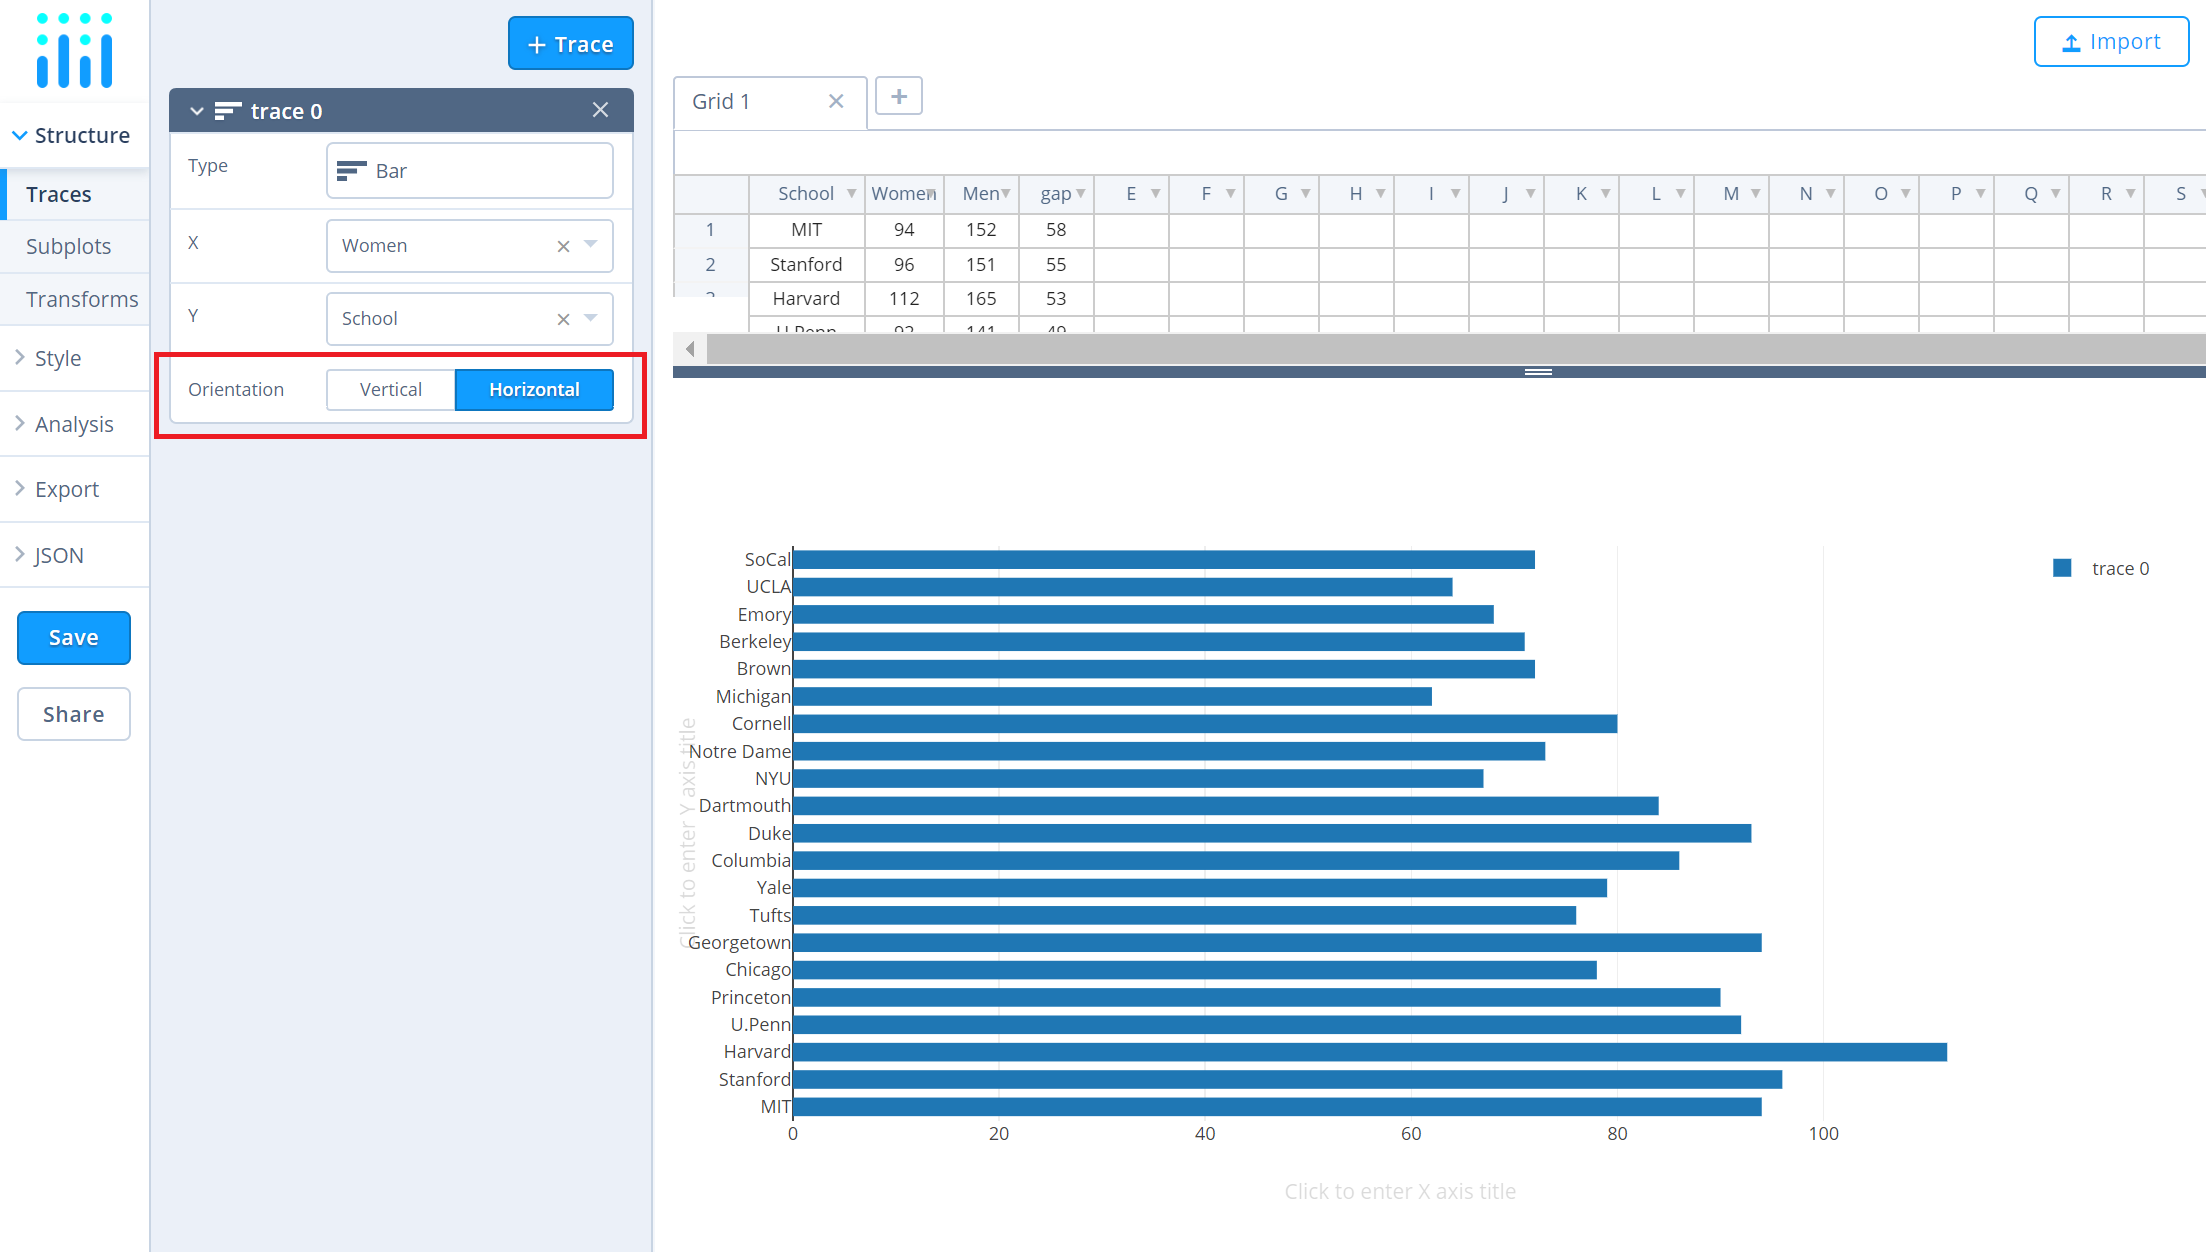Viewport: 2206px width, 1252px height.
Task: Set orientation to Vertical
Action: click(391, 390)
